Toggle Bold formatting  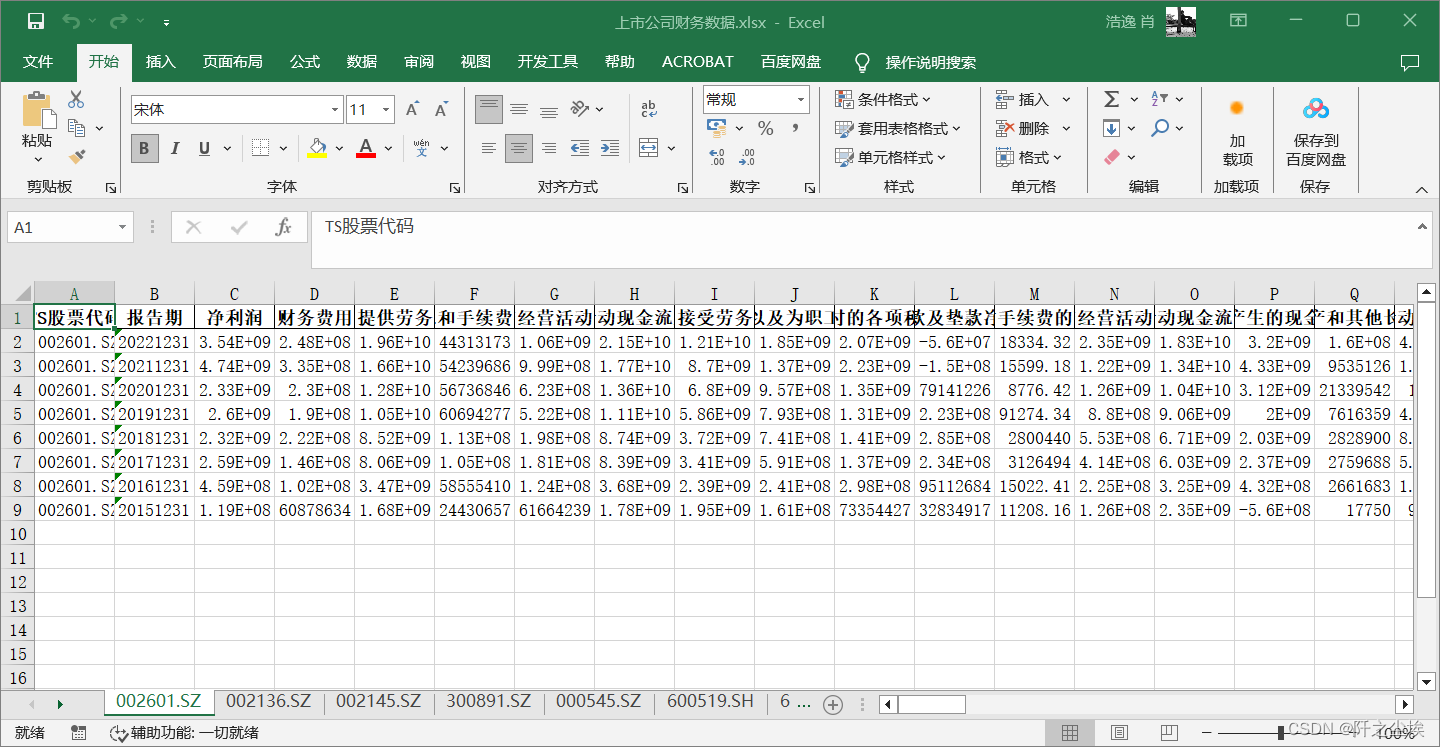pos(144,148)
